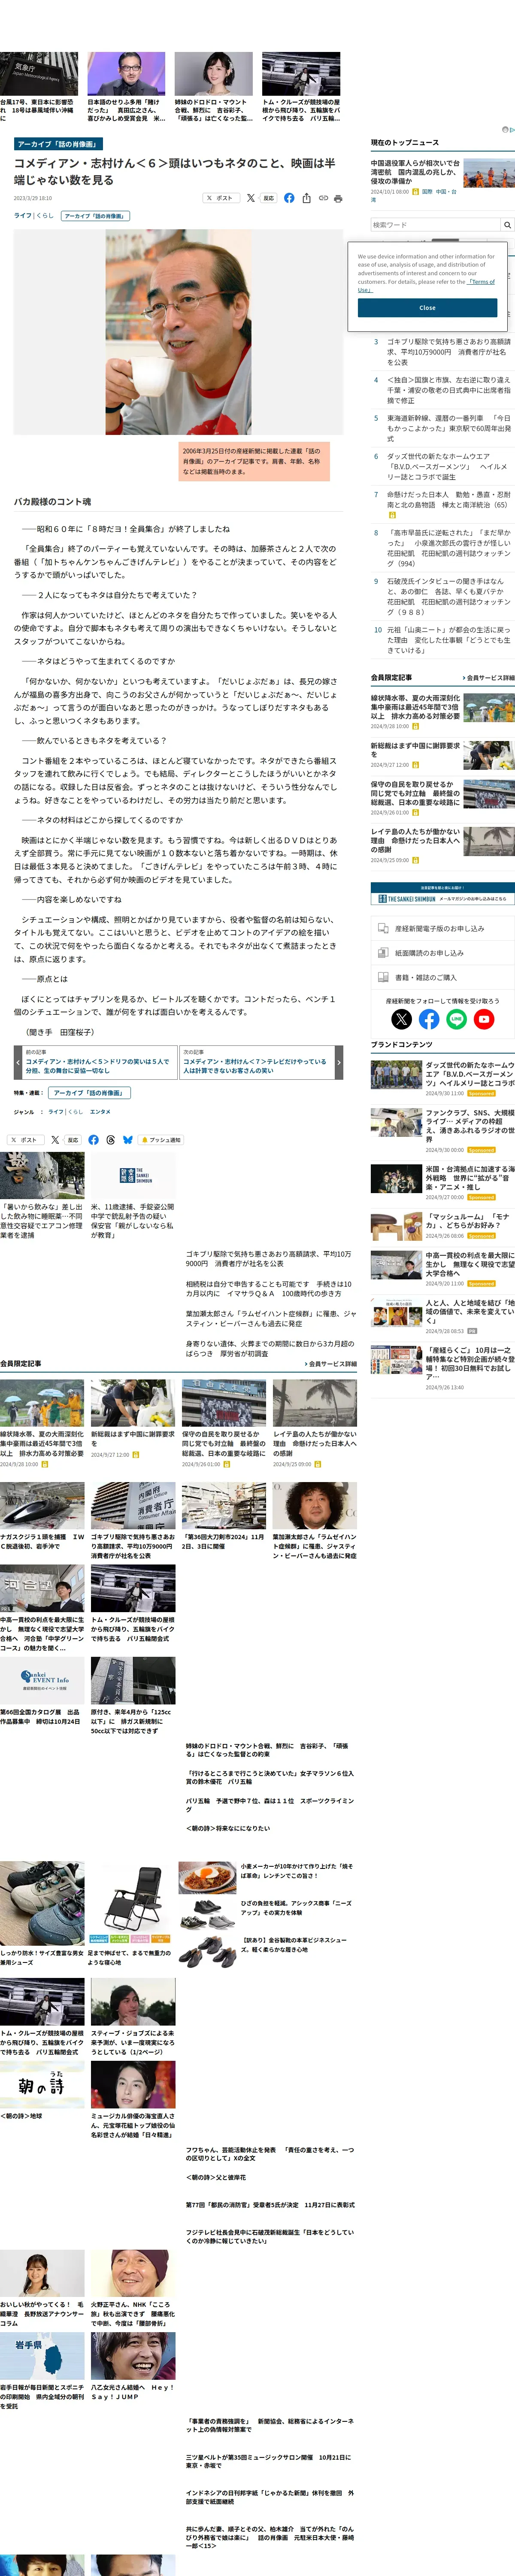Image resolution: width=515 pixels, height=2576 pixels.
Task: Click the THE SANKEI SHIMBUN mail magazine banner
Action: 443,893
